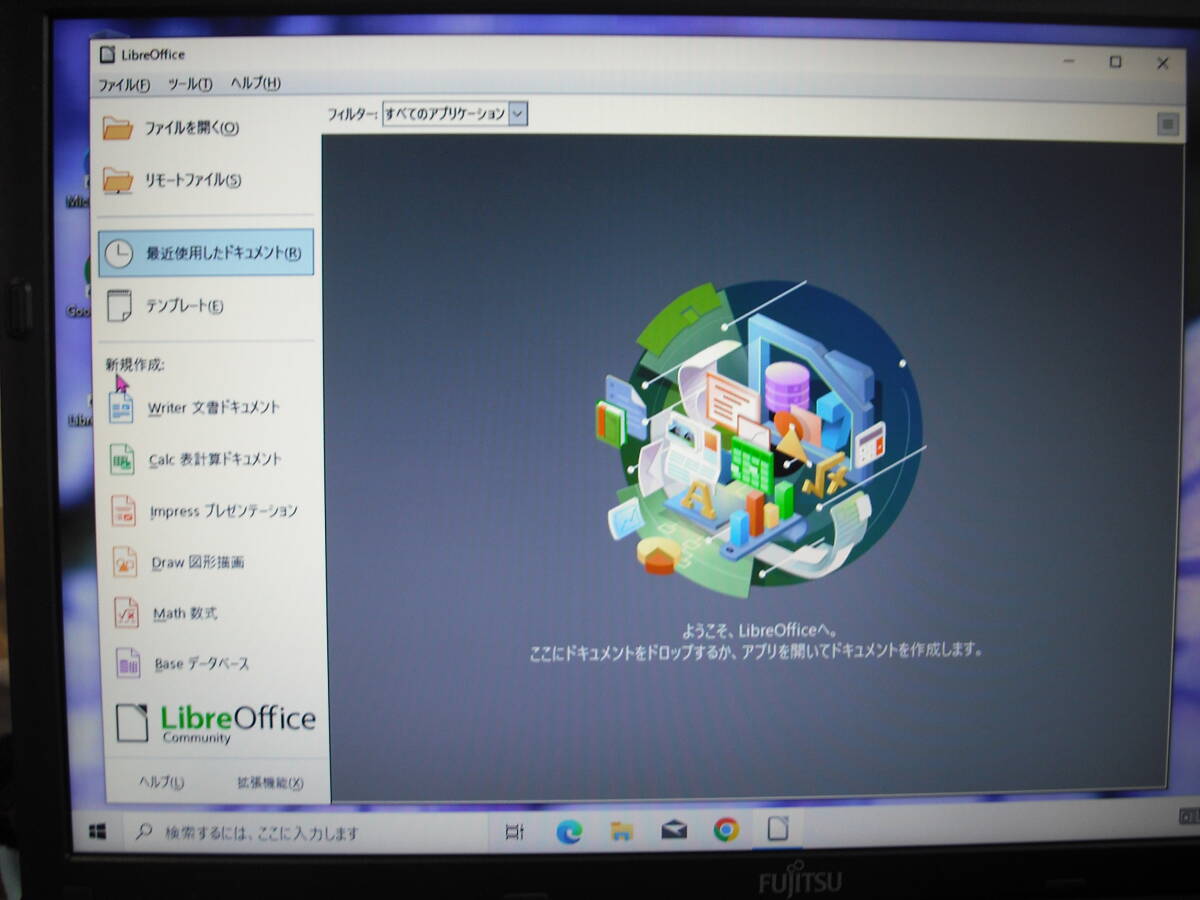Click the ヘルプ(L) button at sidebar bottom
This screenshot has width=1200, height=900.
(x=161, y=782)
